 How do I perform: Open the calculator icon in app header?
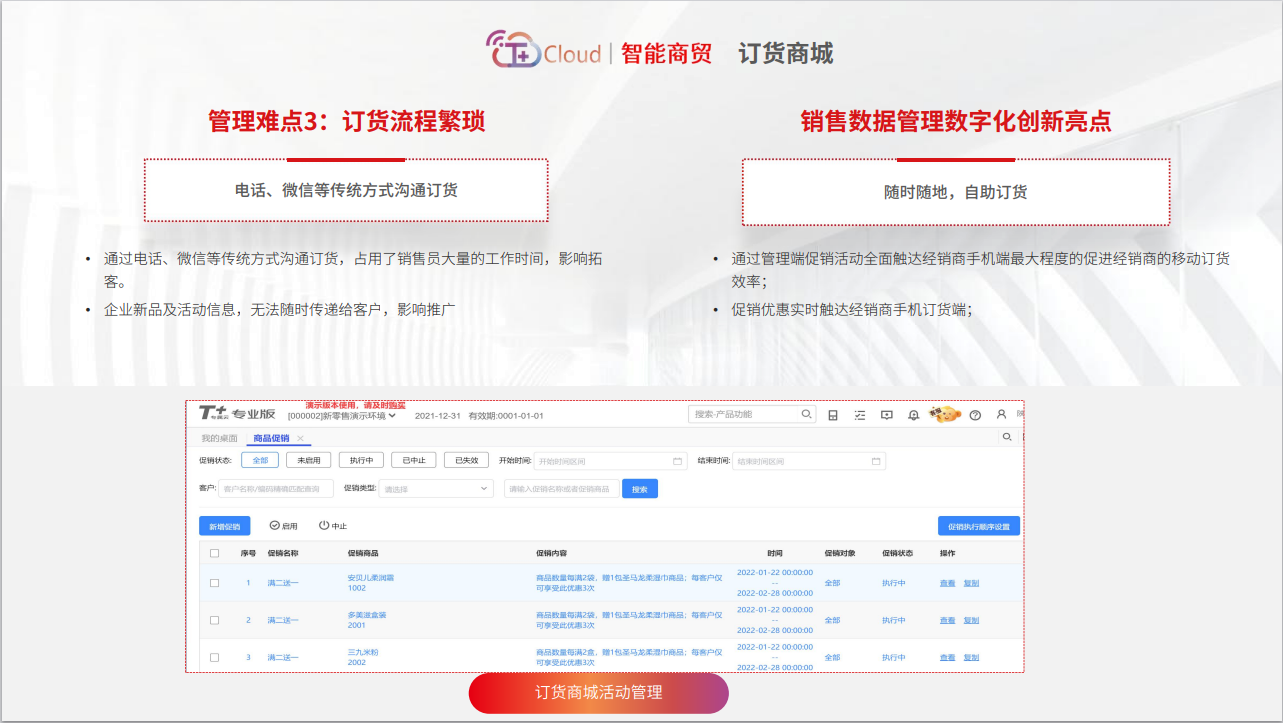[833, 415]
